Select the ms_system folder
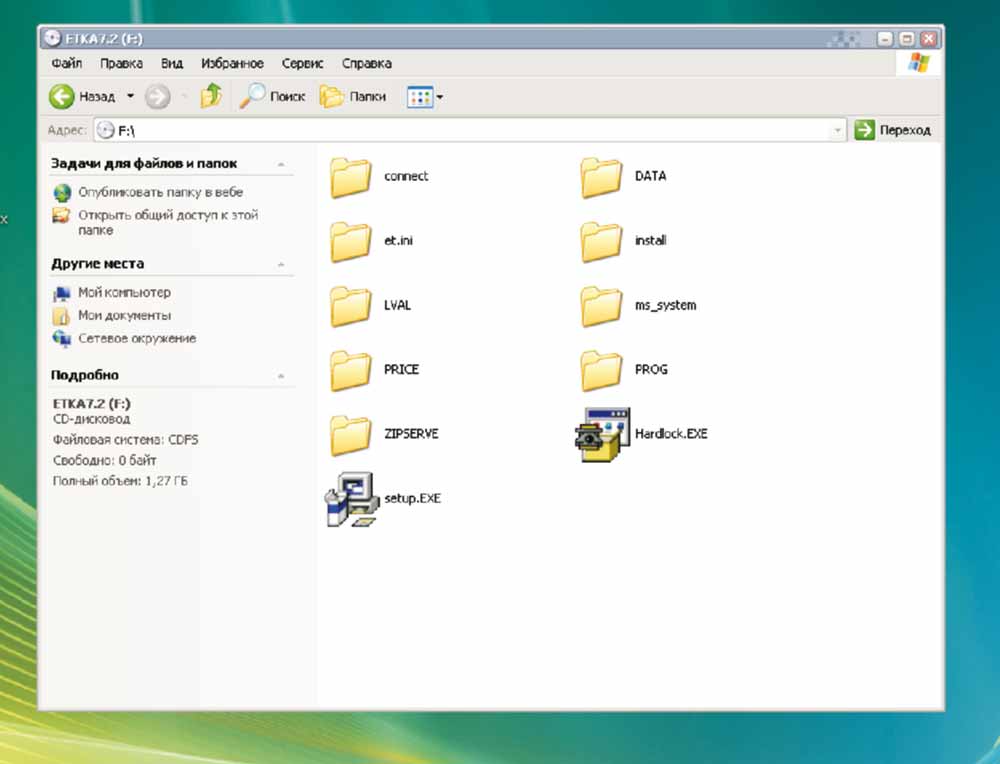 [x=601, y=306]
